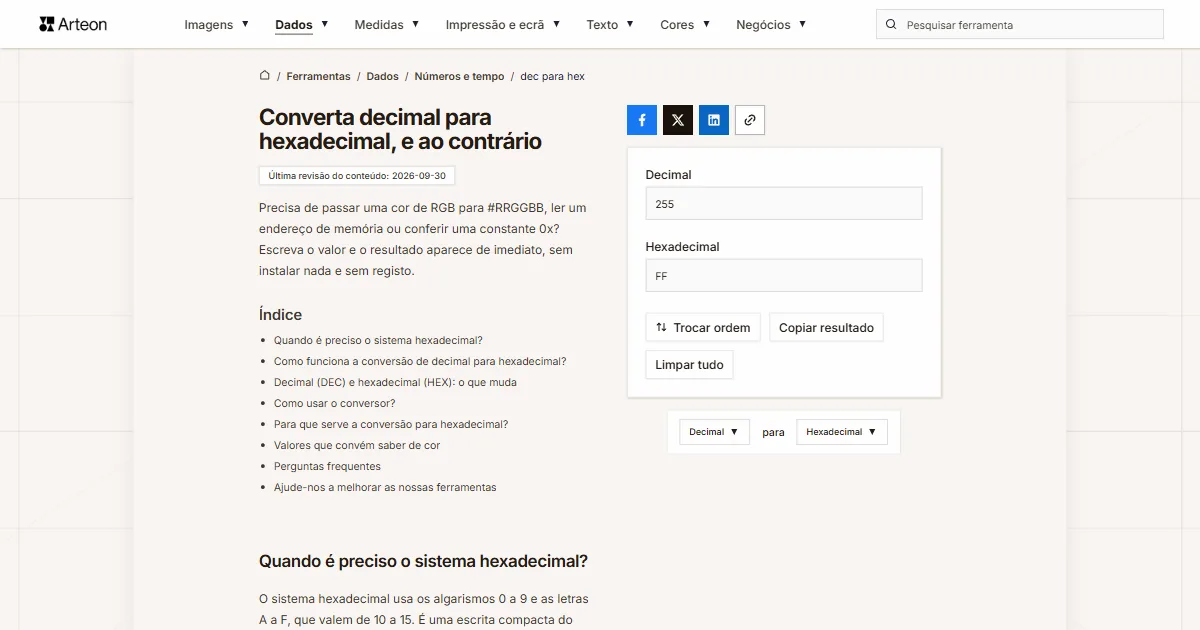This screenshot has width=1200, height=630.
Task: Open the target base Hexadecimal dropdown
Action: 842,432
